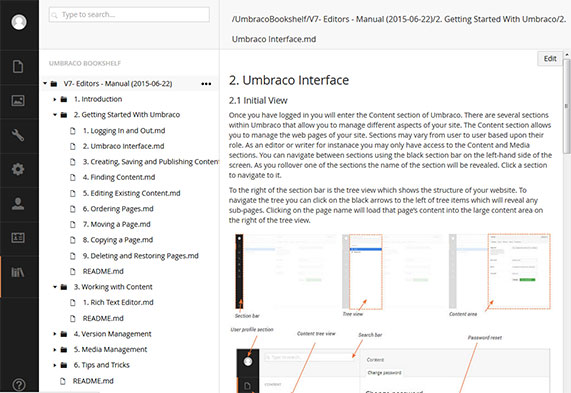The width and height of the screenshot is (571, 393).
Task: Expand the 6. Tips and Tricks arrow
Action: (55, 365)
